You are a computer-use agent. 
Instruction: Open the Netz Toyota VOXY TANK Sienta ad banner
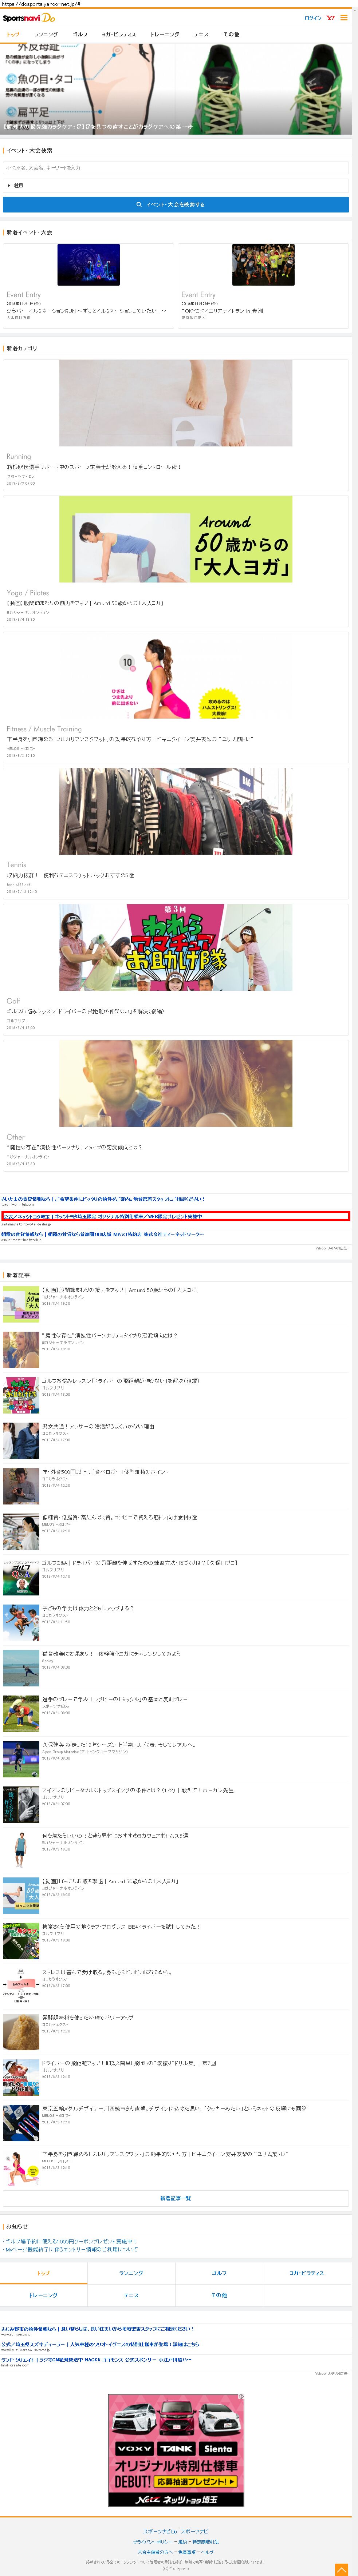click(x=176, y=2450)
